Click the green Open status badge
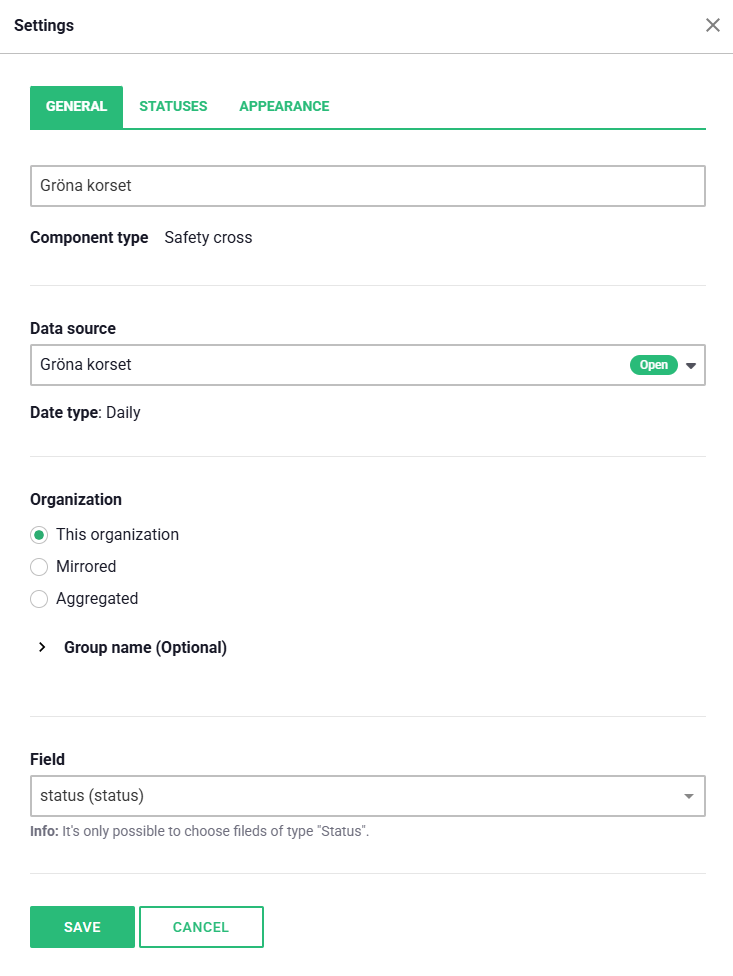 pyautogui.click(x=653, y=365)
